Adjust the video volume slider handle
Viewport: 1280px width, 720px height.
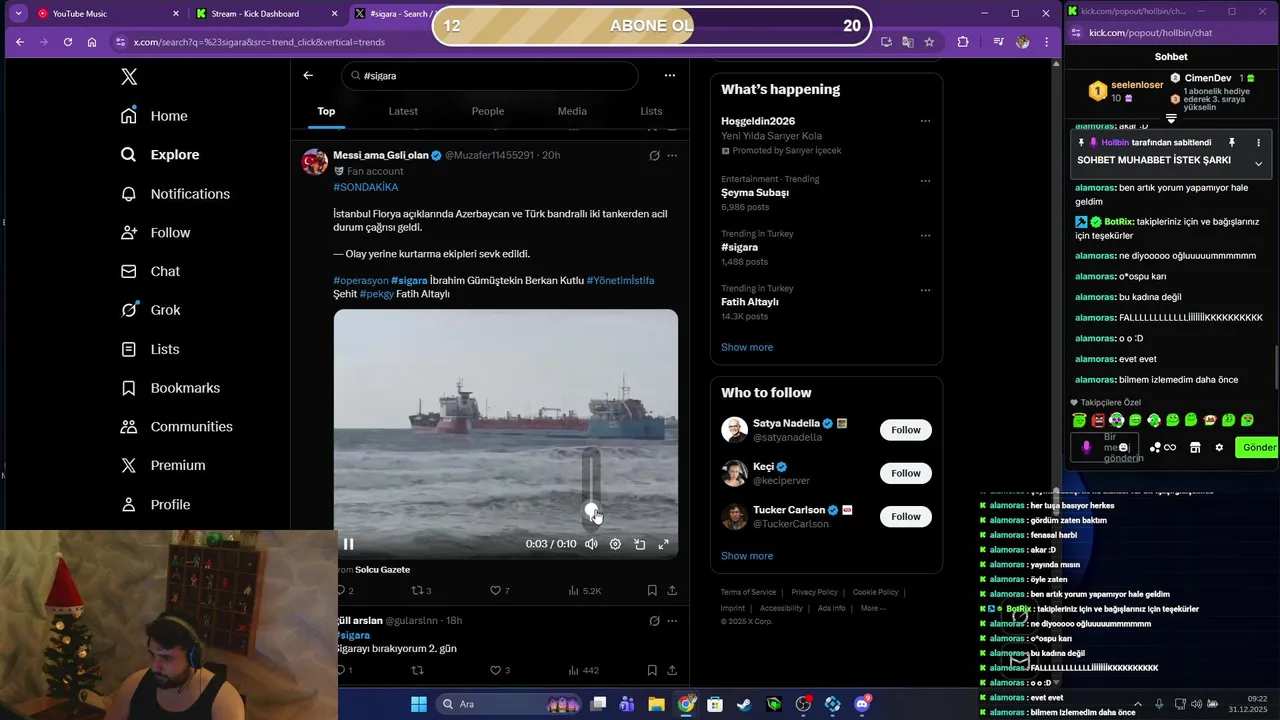591,510
